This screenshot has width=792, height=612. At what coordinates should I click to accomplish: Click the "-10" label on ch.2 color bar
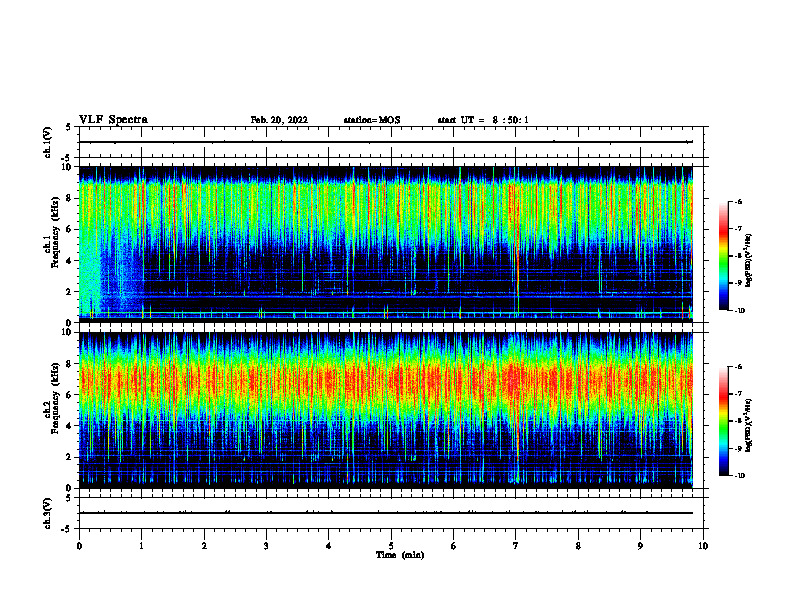coord(739,476)
